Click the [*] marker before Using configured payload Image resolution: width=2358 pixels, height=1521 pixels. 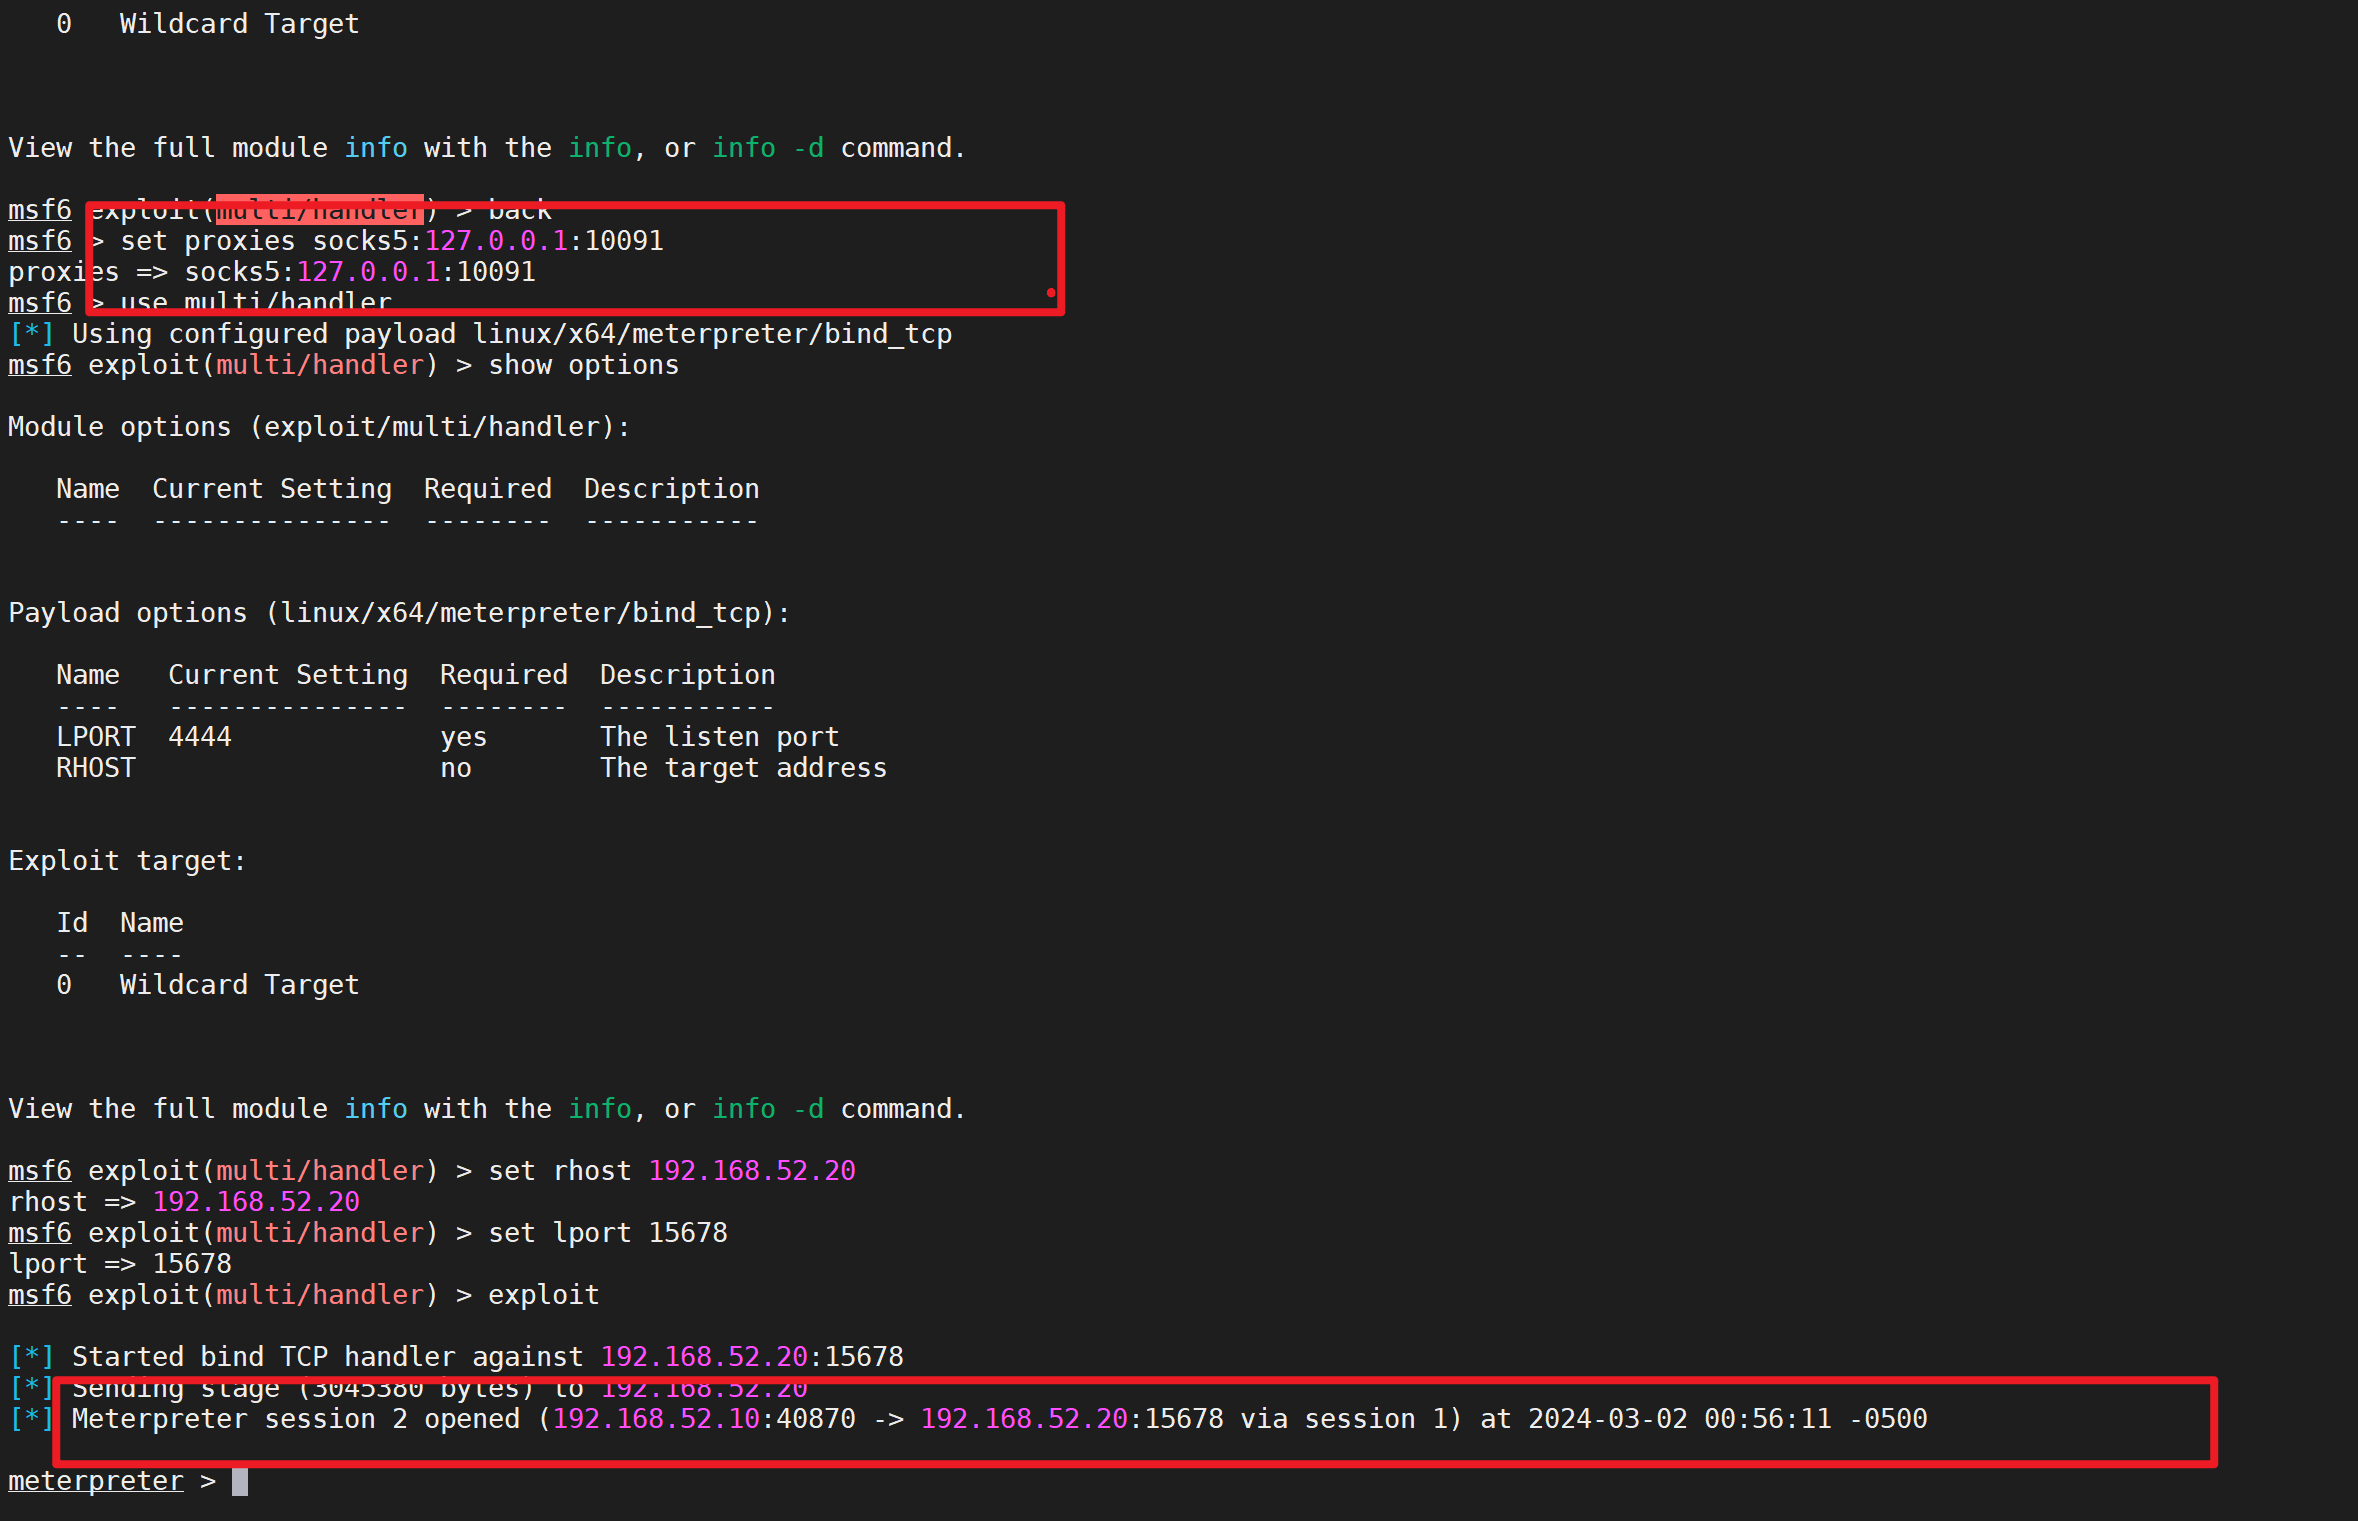pyautogui.click(x=31, y=334)
